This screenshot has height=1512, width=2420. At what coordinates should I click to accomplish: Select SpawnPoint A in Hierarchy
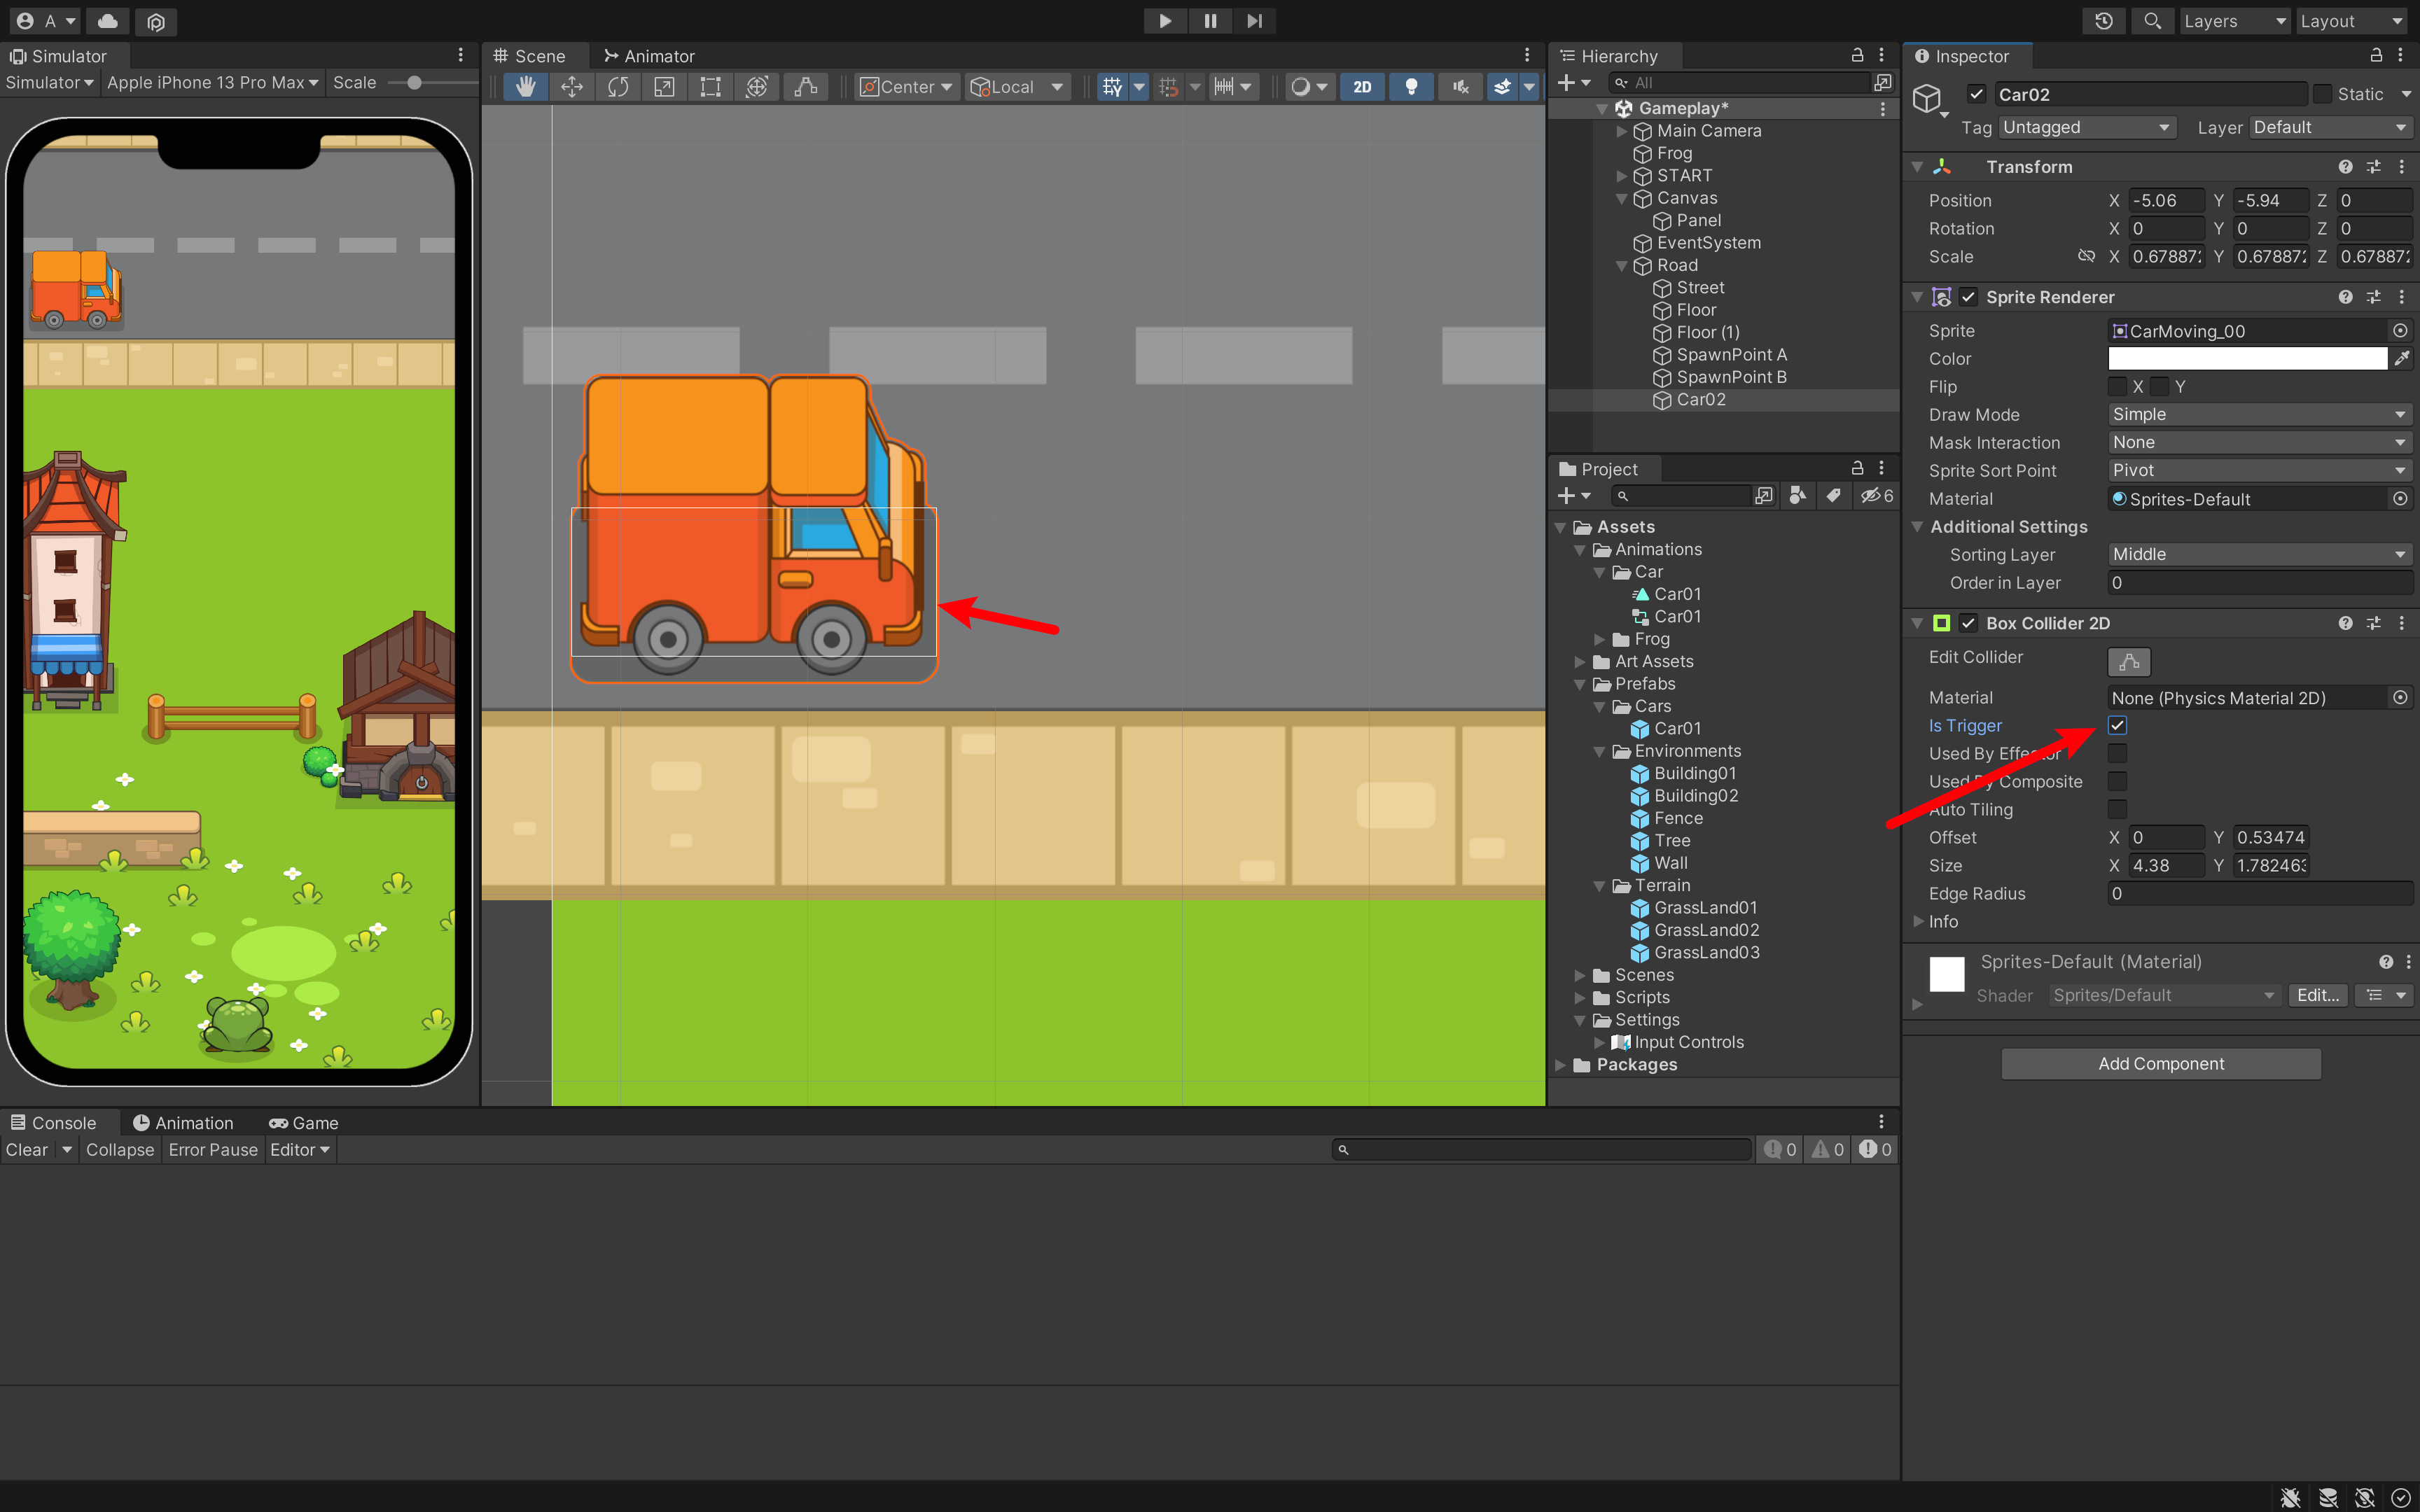coord(1731,355)
